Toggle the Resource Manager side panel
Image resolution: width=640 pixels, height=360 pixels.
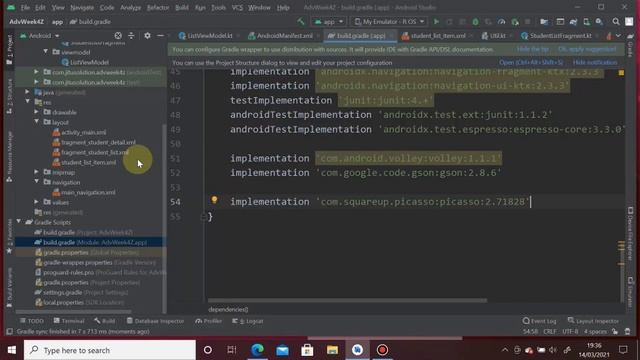pos(9,157)
